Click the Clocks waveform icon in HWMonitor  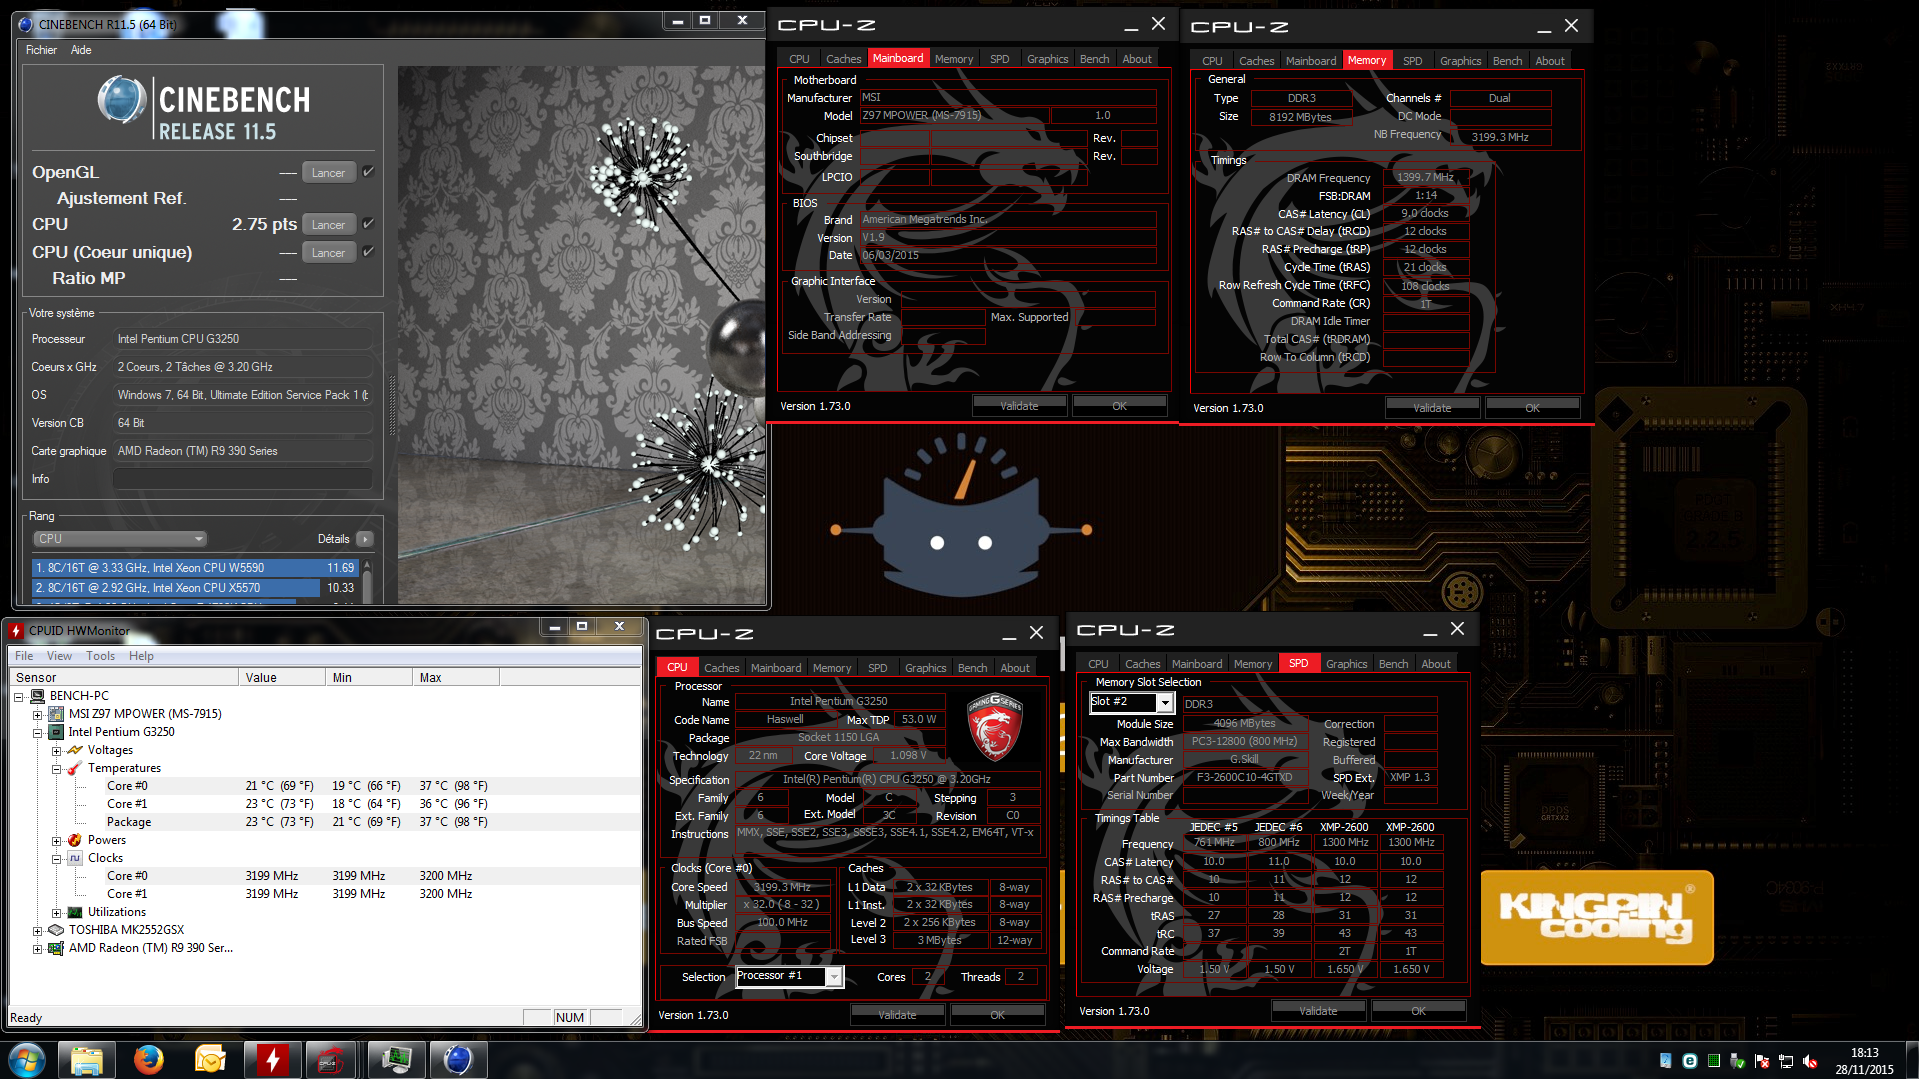pos(75,858)
